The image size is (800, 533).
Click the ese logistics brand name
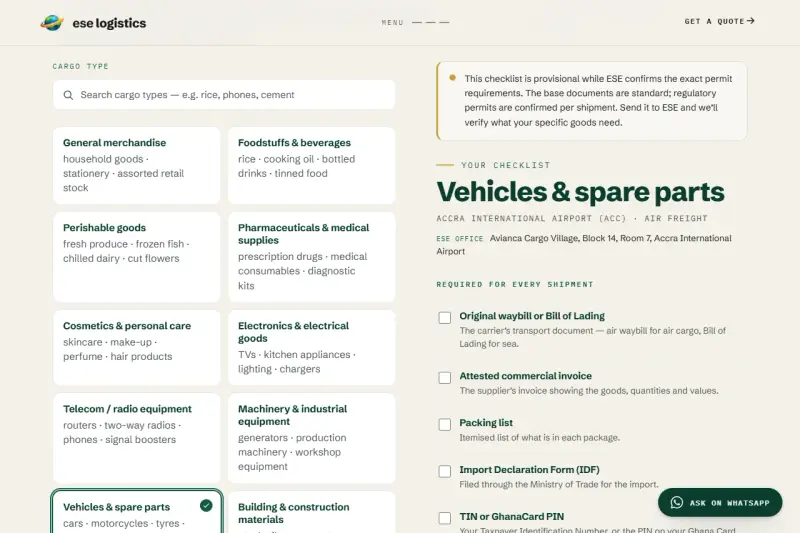pos(109,23)
